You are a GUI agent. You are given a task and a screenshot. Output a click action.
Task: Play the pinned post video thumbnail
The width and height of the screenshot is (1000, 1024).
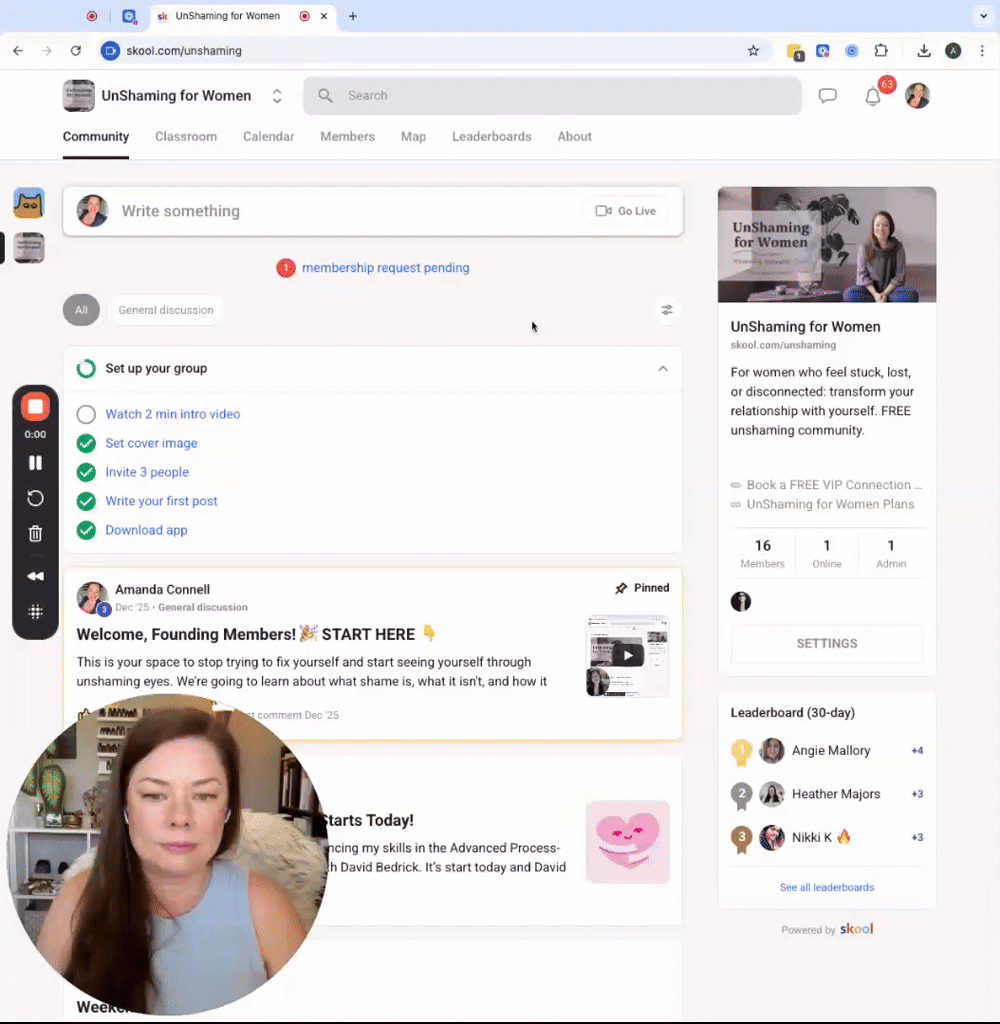[628, 656]
